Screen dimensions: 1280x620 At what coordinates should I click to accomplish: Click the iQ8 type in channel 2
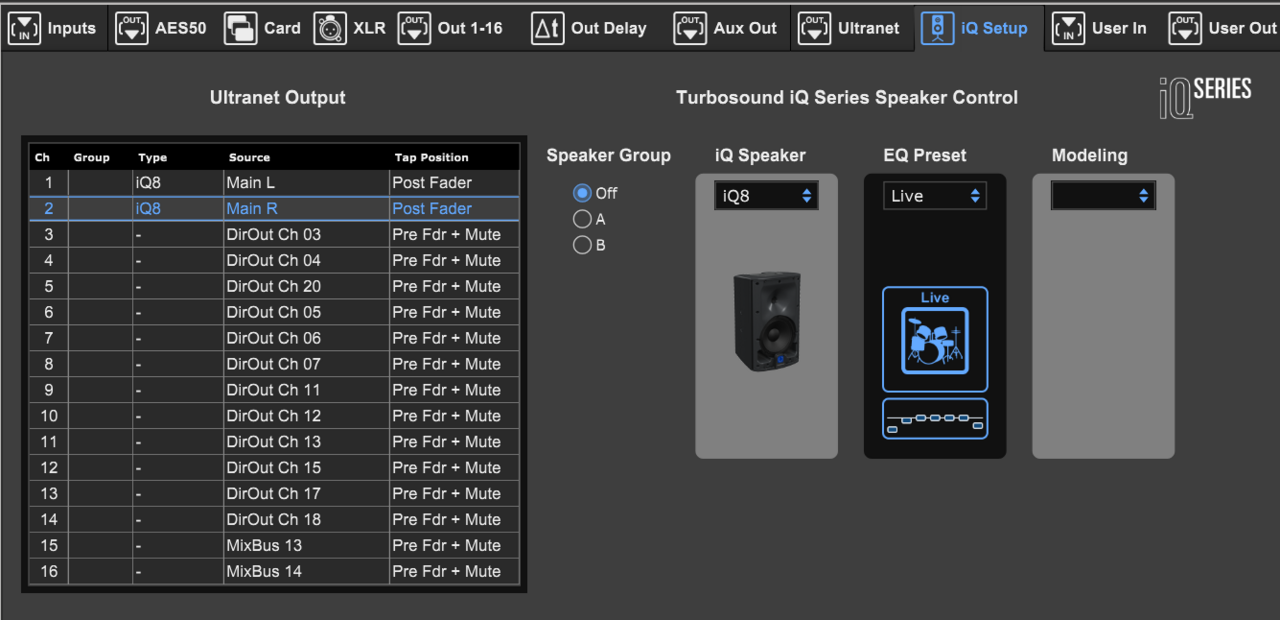point(178,209)
